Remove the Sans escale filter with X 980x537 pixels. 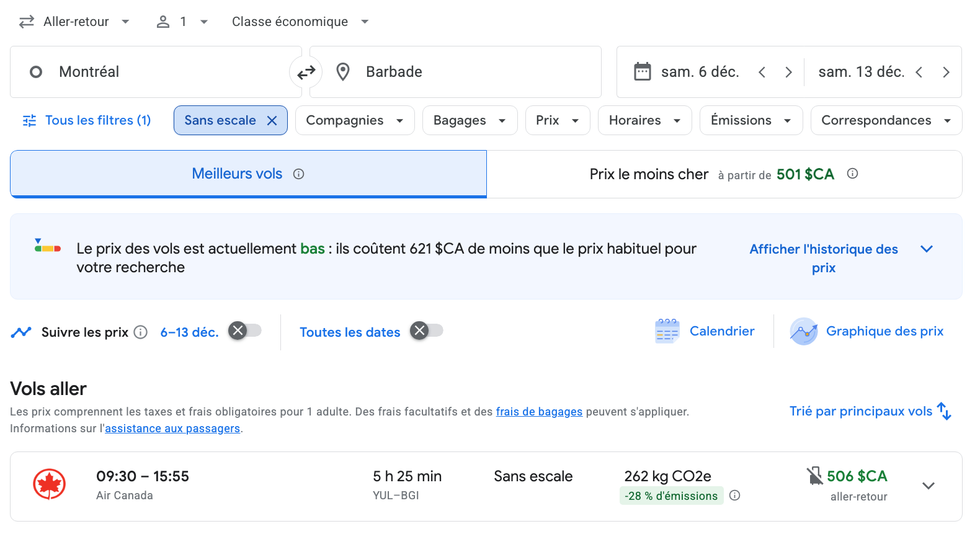(272, 120)
